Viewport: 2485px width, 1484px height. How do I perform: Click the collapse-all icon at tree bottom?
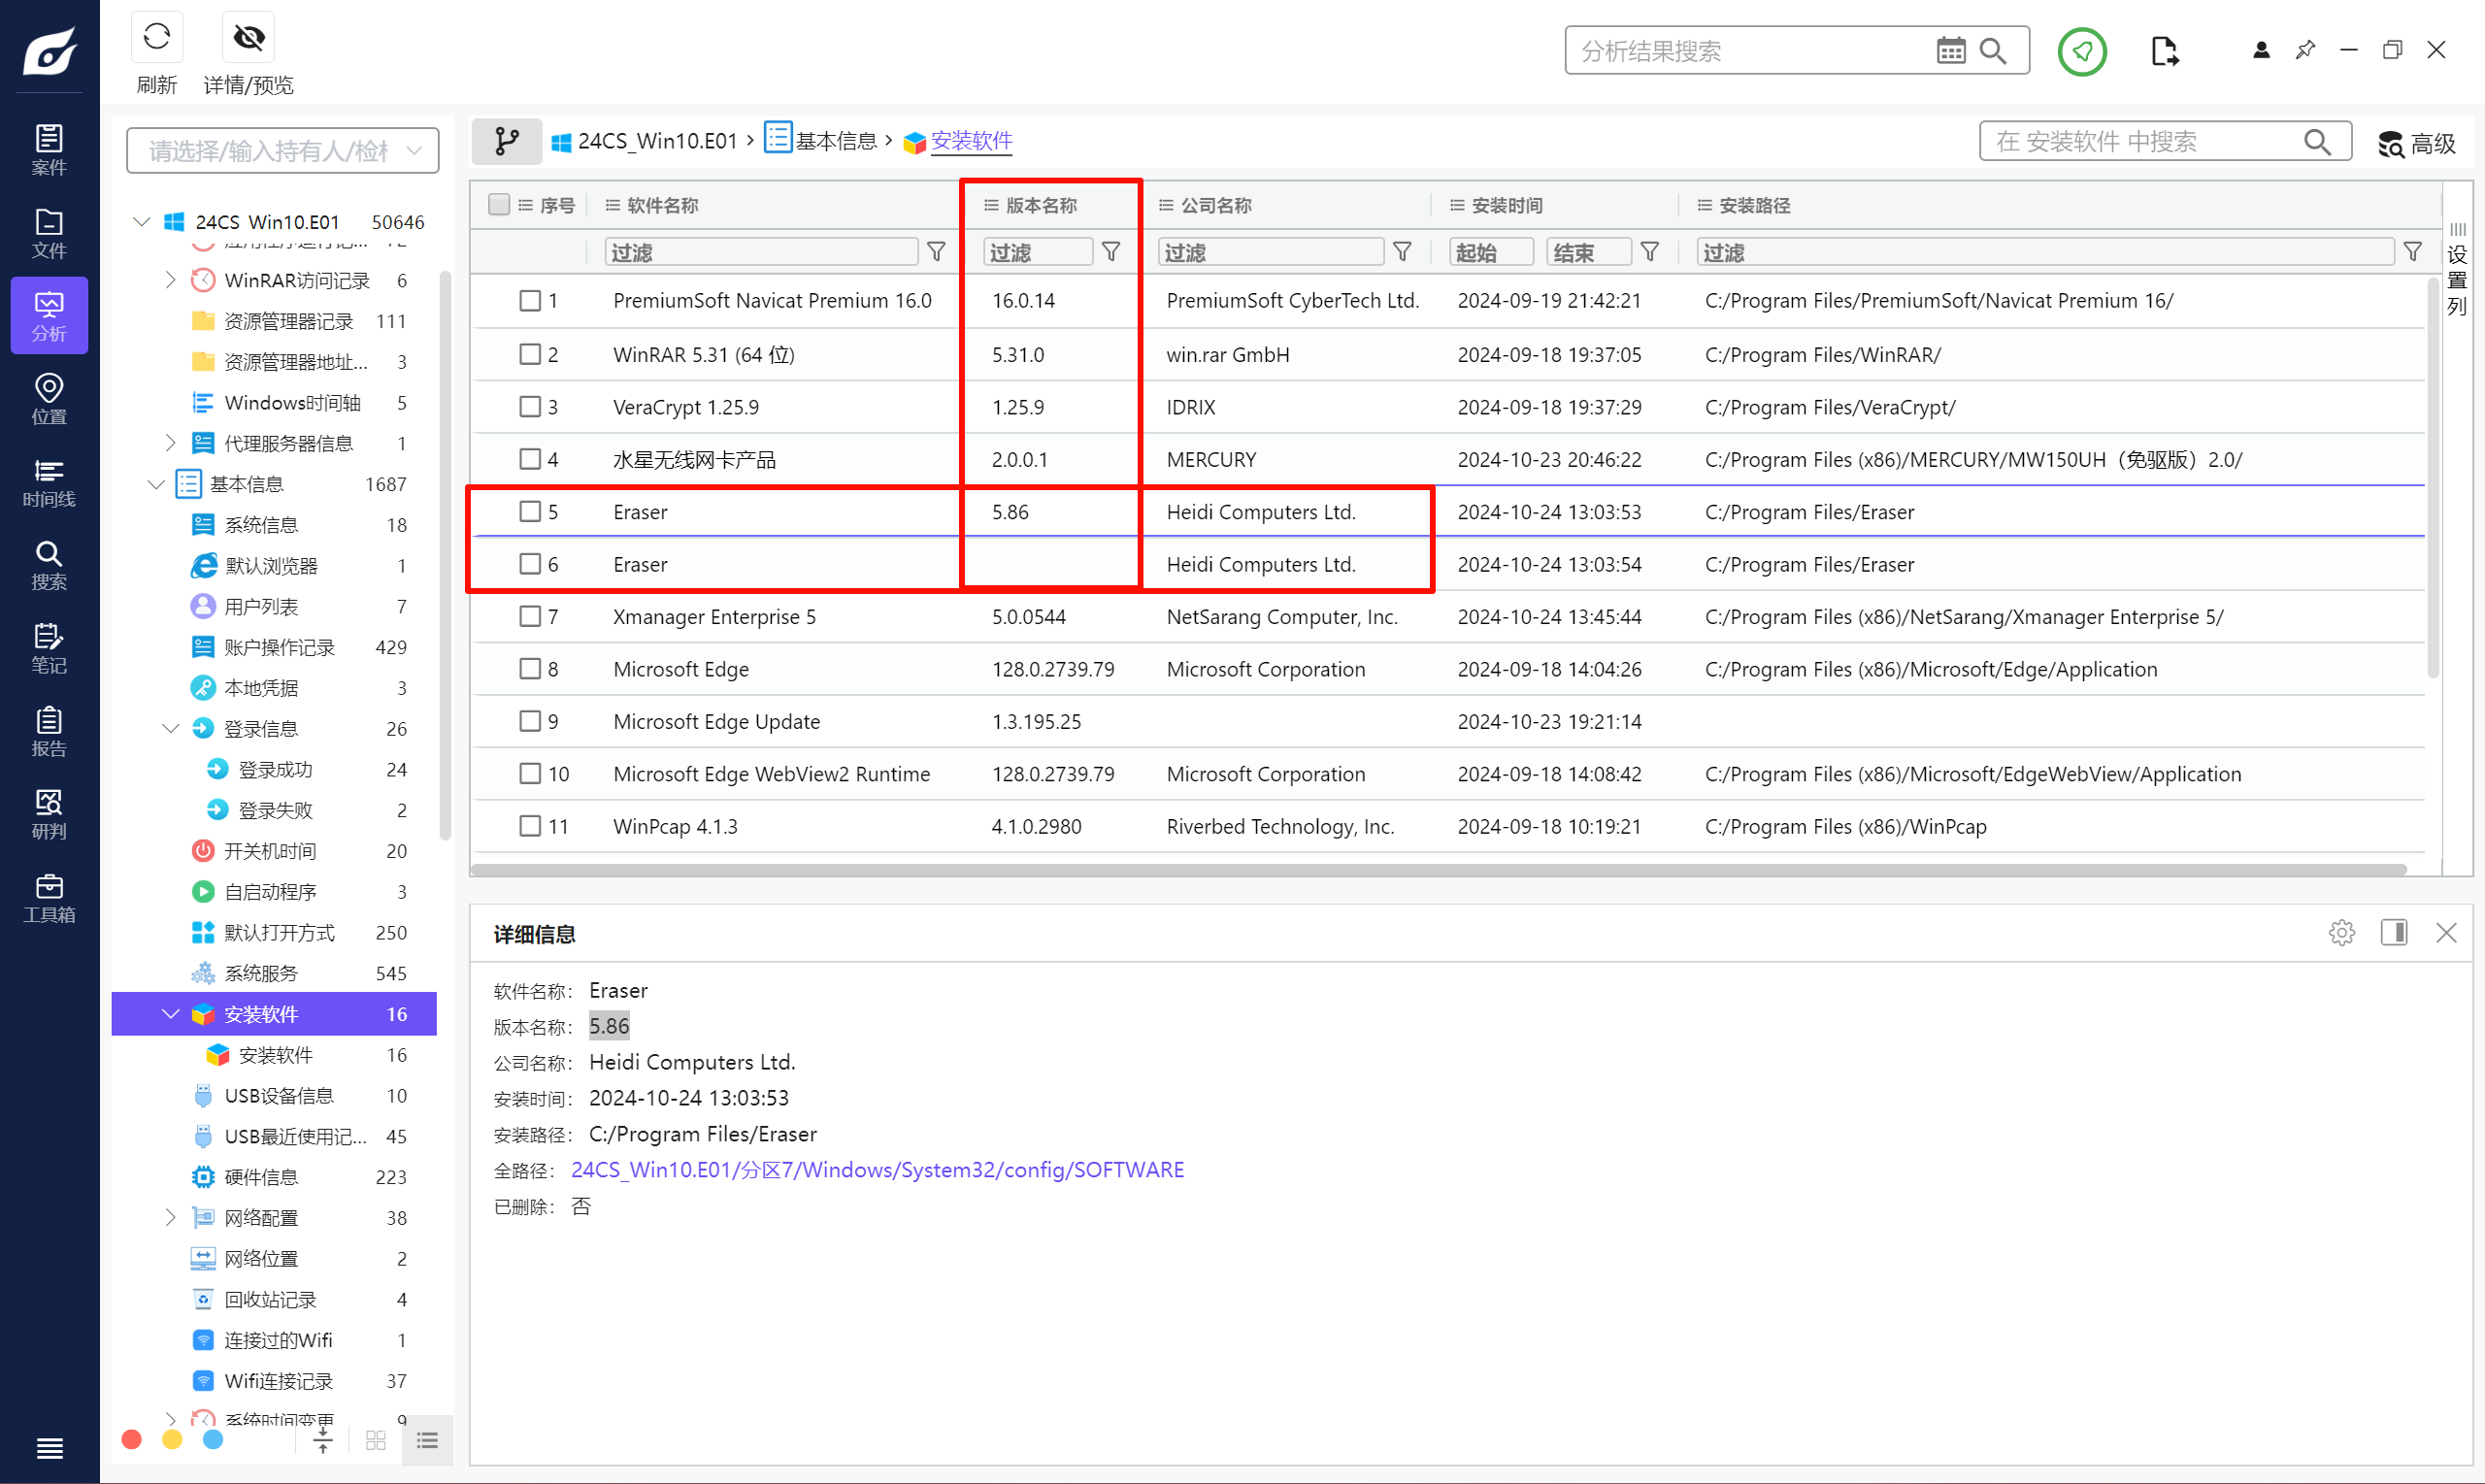(323, 1440)
